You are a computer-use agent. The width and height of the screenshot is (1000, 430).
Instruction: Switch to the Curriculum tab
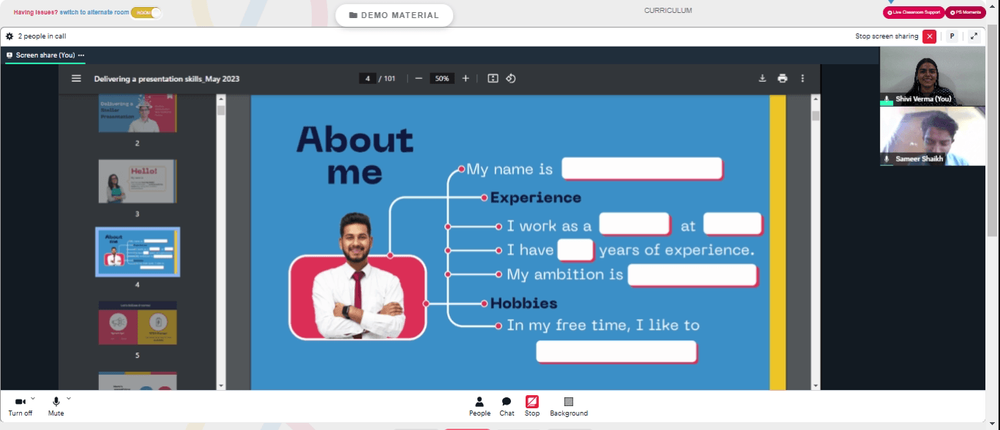(x=668, y=10)
